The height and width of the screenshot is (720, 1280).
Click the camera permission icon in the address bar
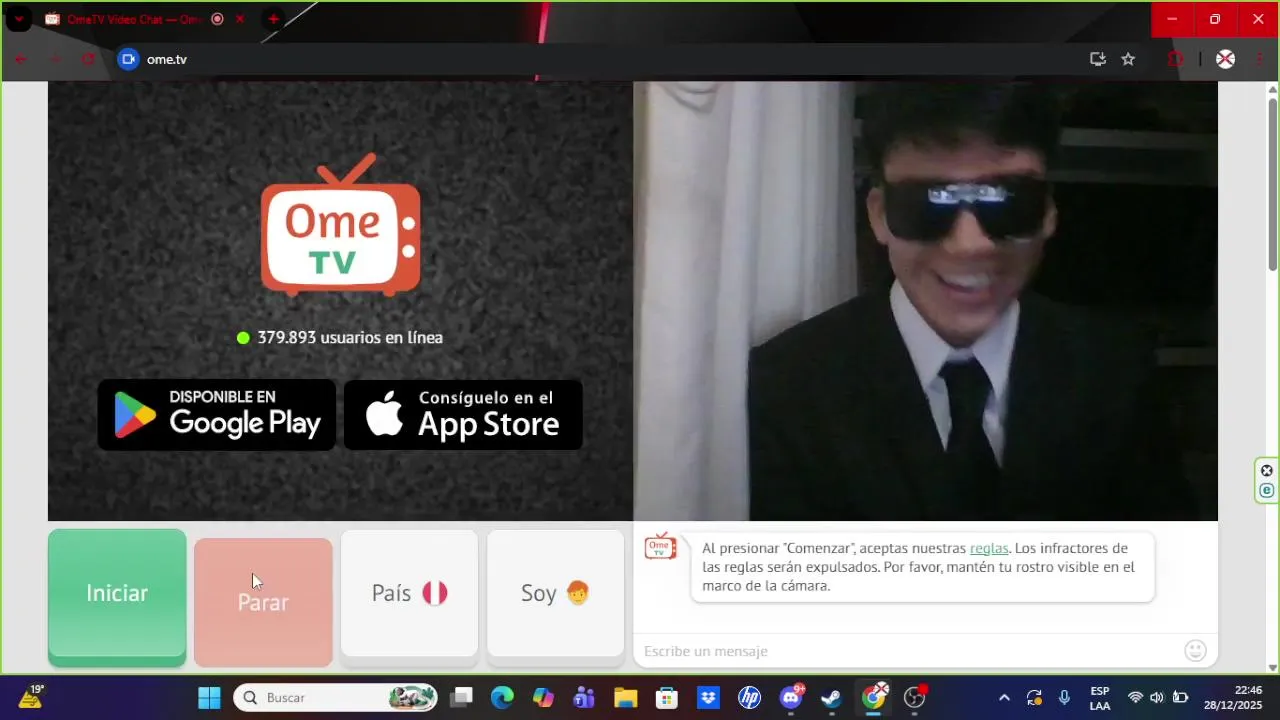click(128, 59)
